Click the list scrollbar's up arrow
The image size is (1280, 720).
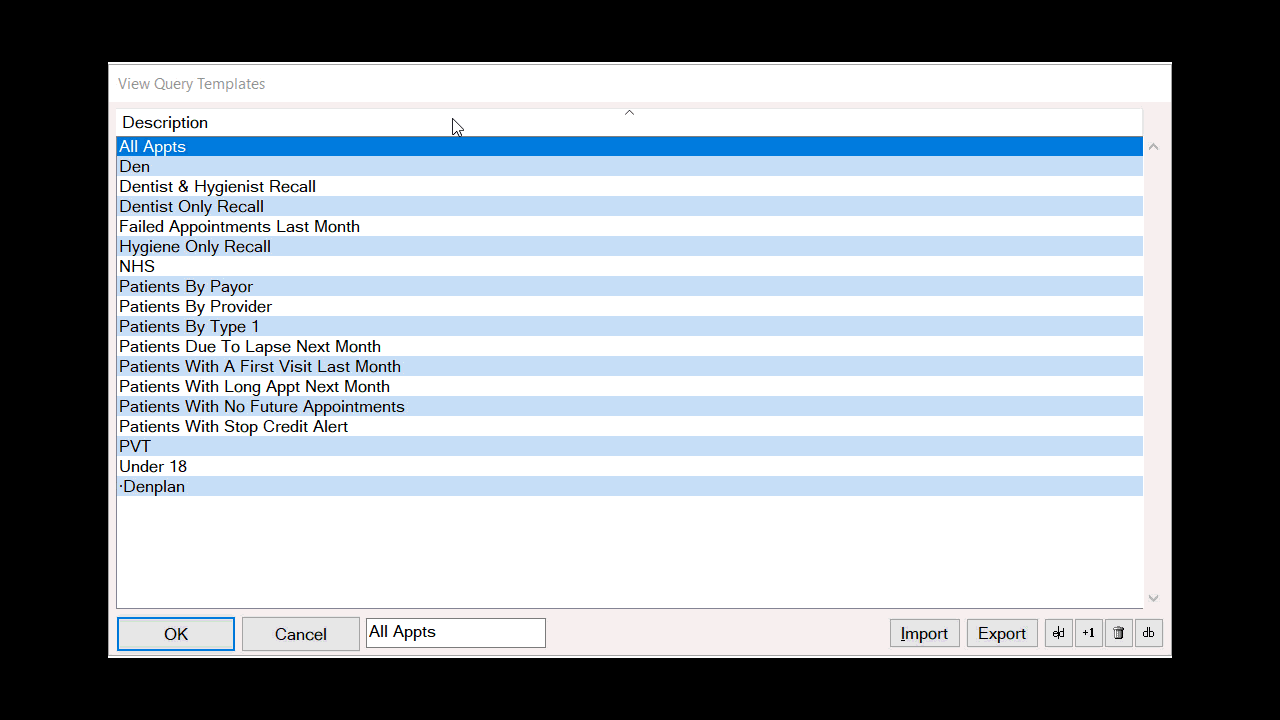[1153, 147]
